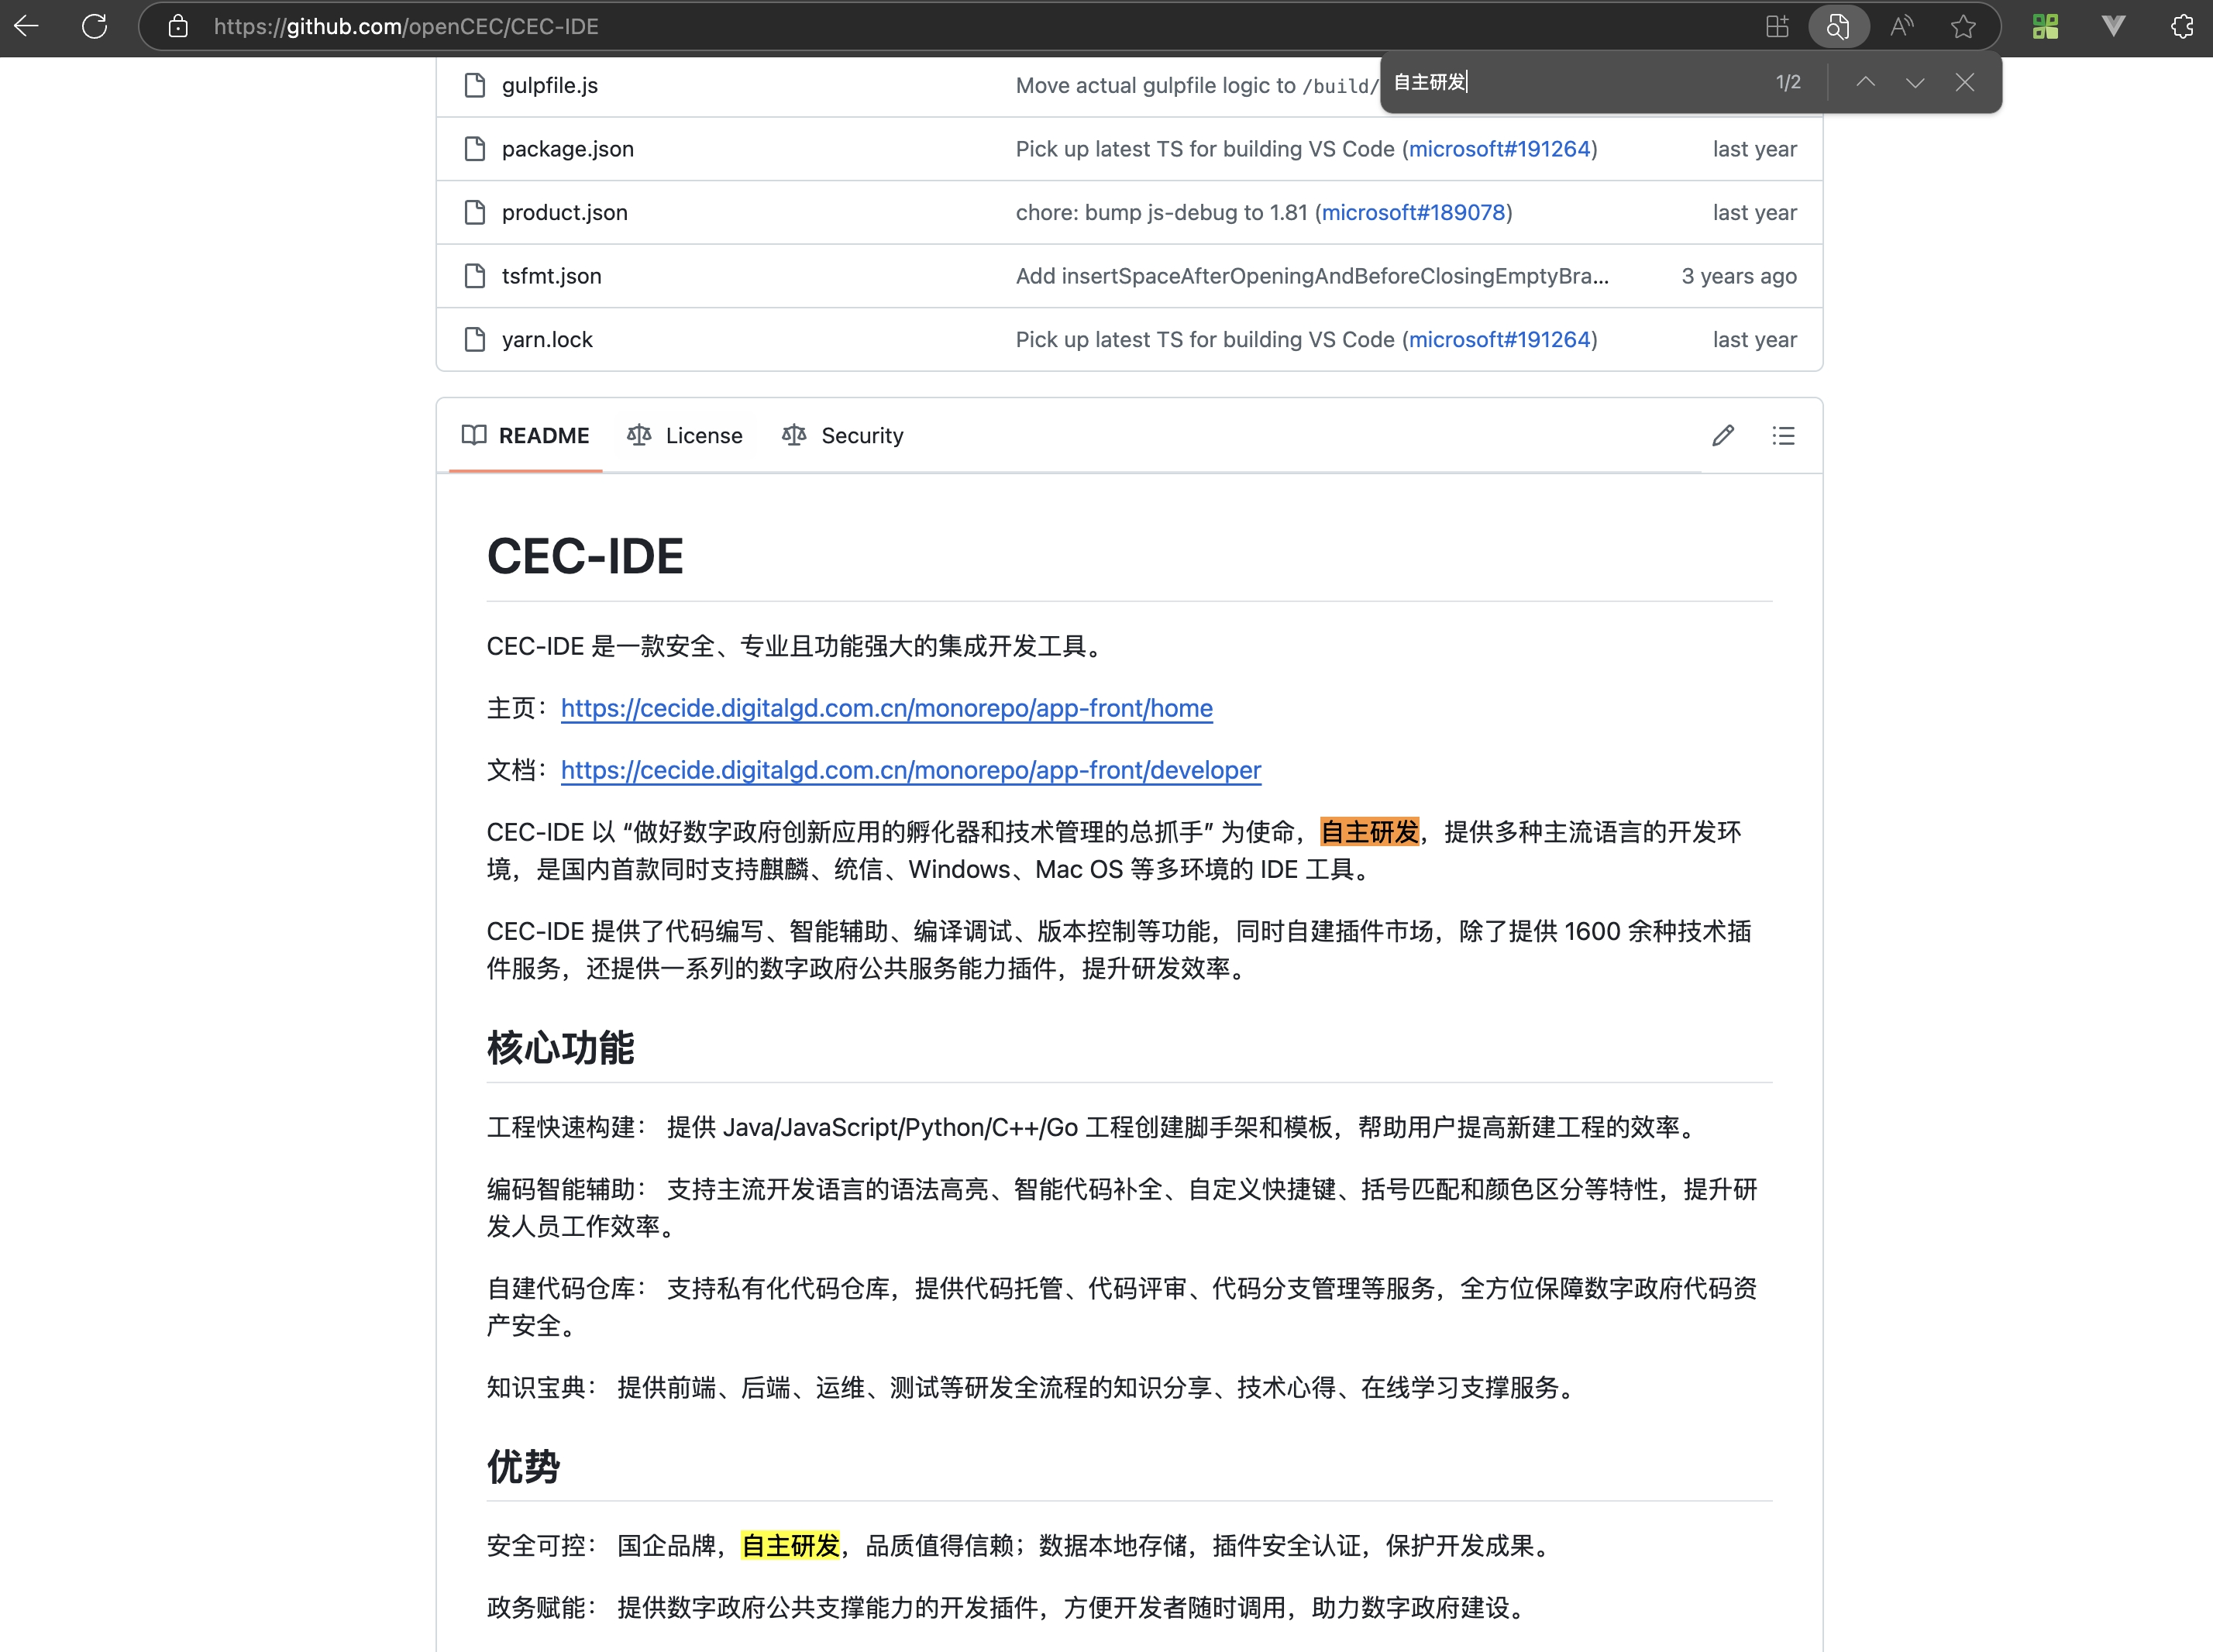Screen dimensions: 2213x1652
Task: Click the 安全可控 advantage label
Action: 542,1546
